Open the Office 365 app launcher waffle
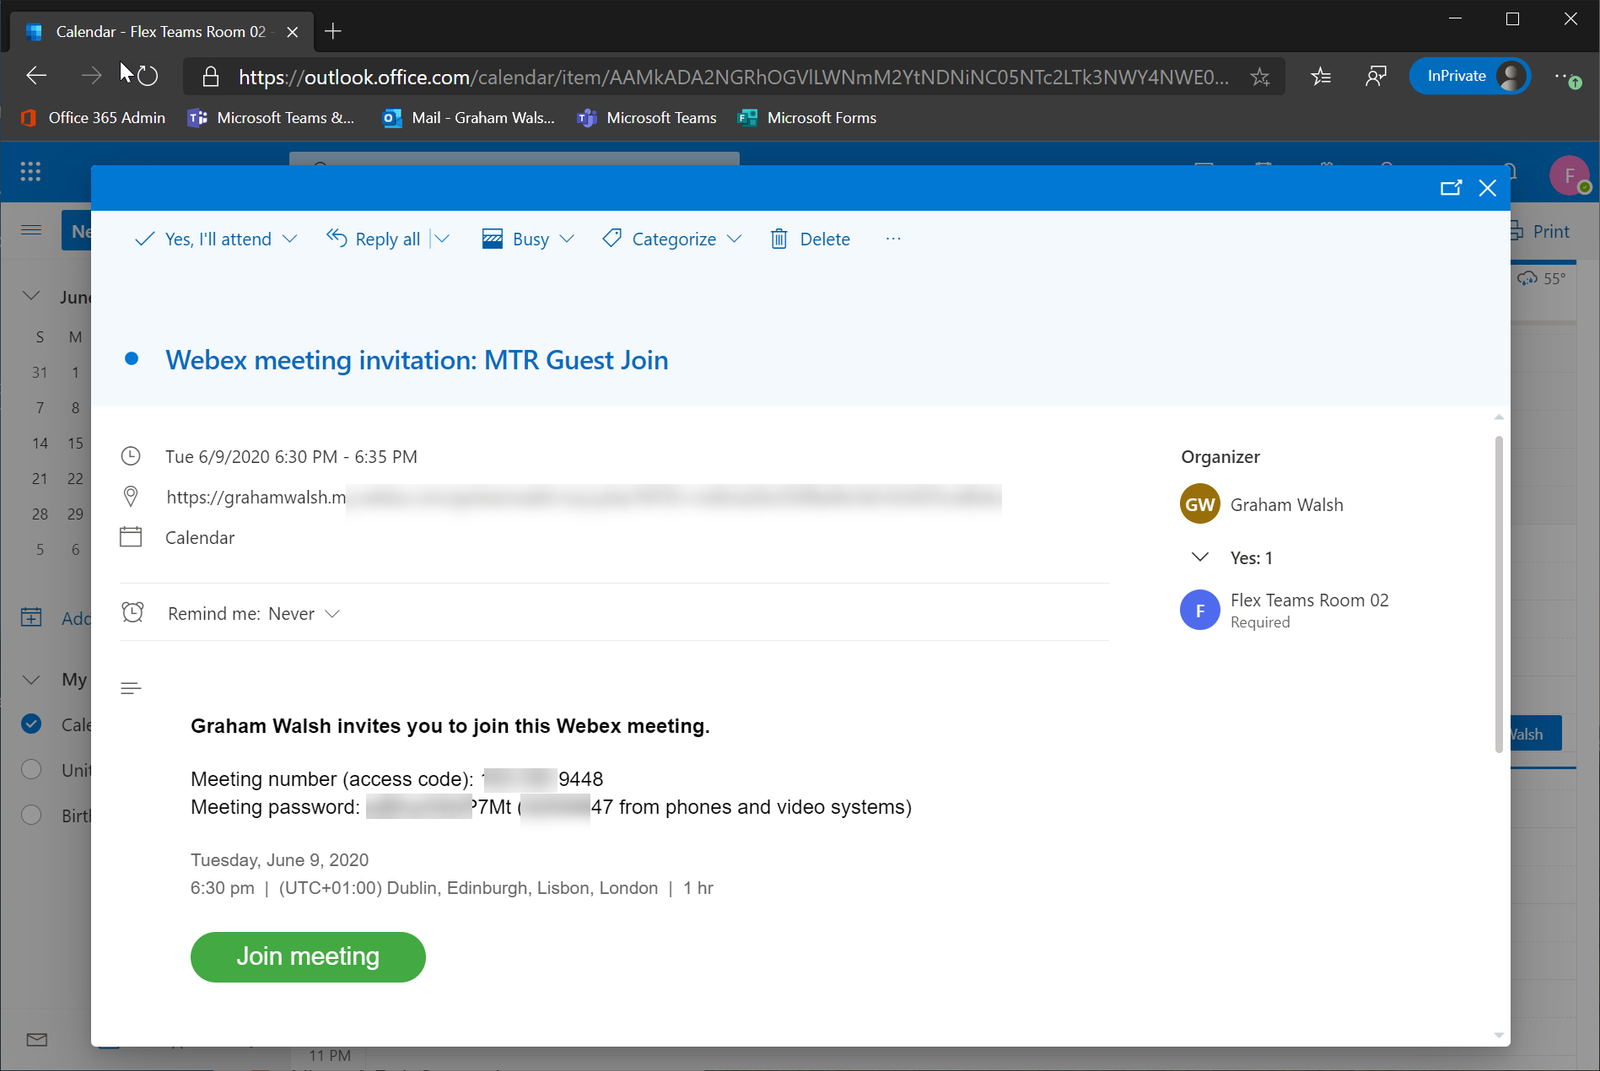This screenshot has width=1600, height=1071. click(x=30, y=171)
